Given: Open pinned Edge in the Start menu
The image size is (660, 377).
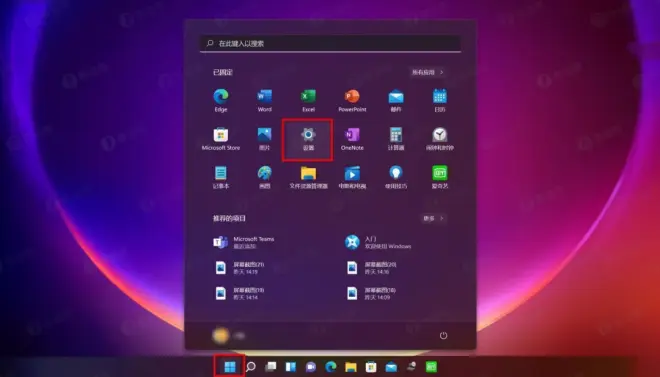Looking at the screenshot, I should click(221, 100).
